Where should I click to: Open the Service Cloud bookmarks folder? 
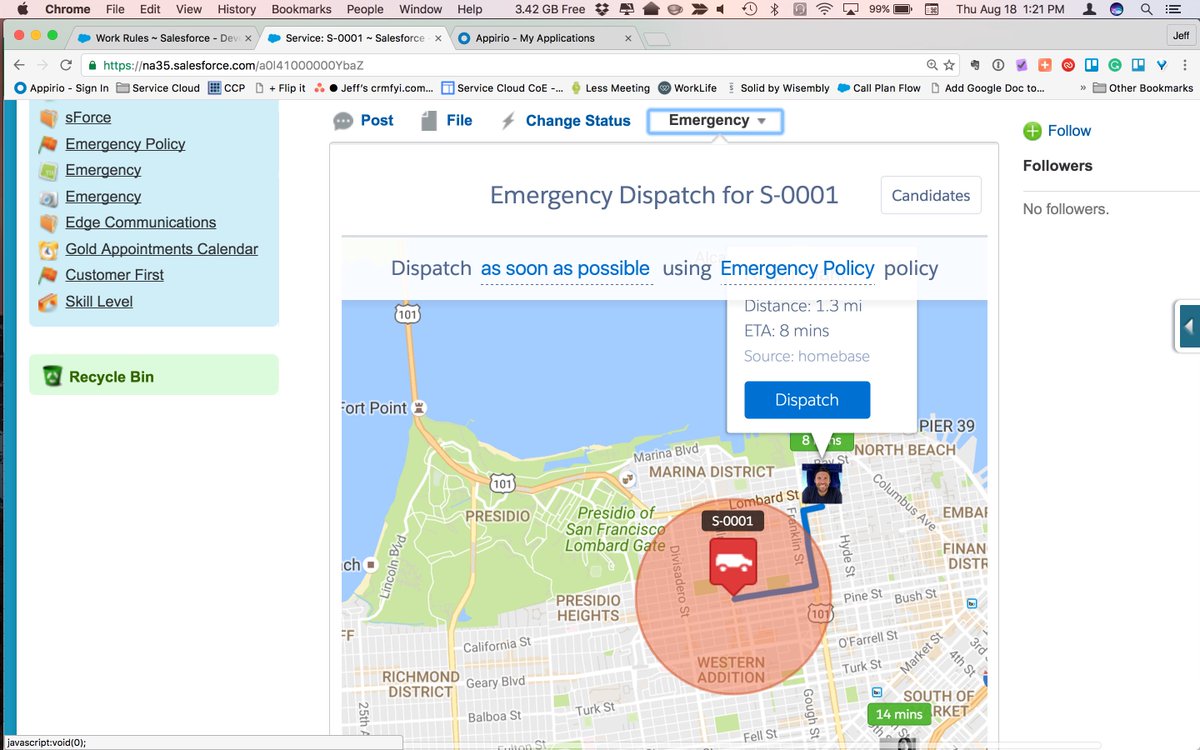(158, 88)
